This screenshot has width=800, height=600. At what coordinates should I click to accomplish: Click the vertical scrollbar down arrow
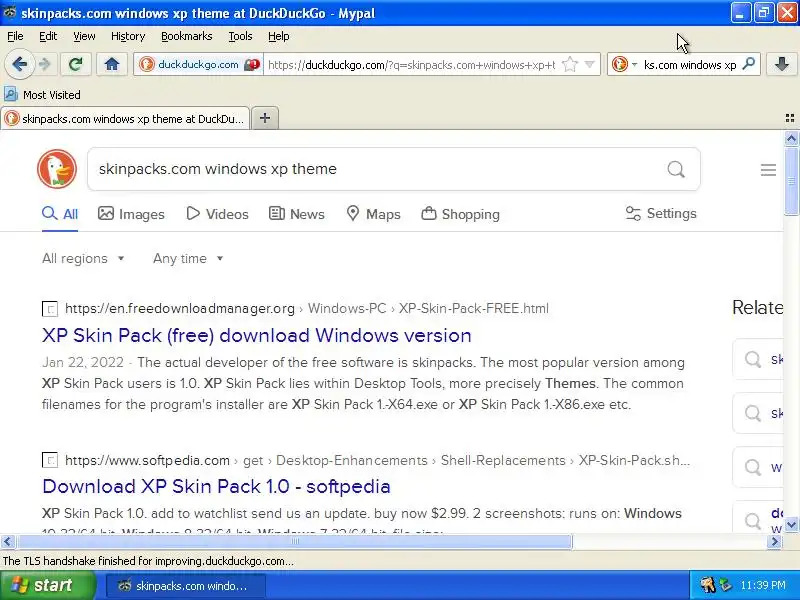[791, 524]
